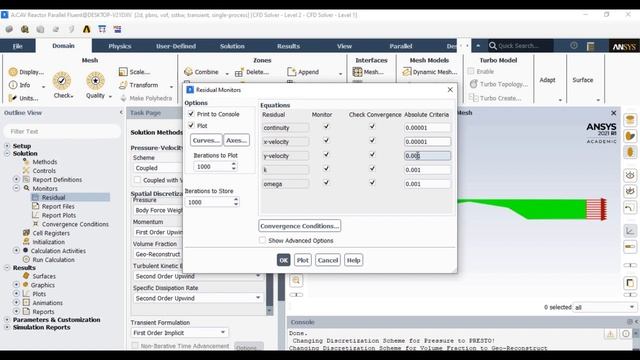Viewport: 640px width, 360px height.
Task: Click the Quick Search magnifier icon
Action: [x=493, y=46]
